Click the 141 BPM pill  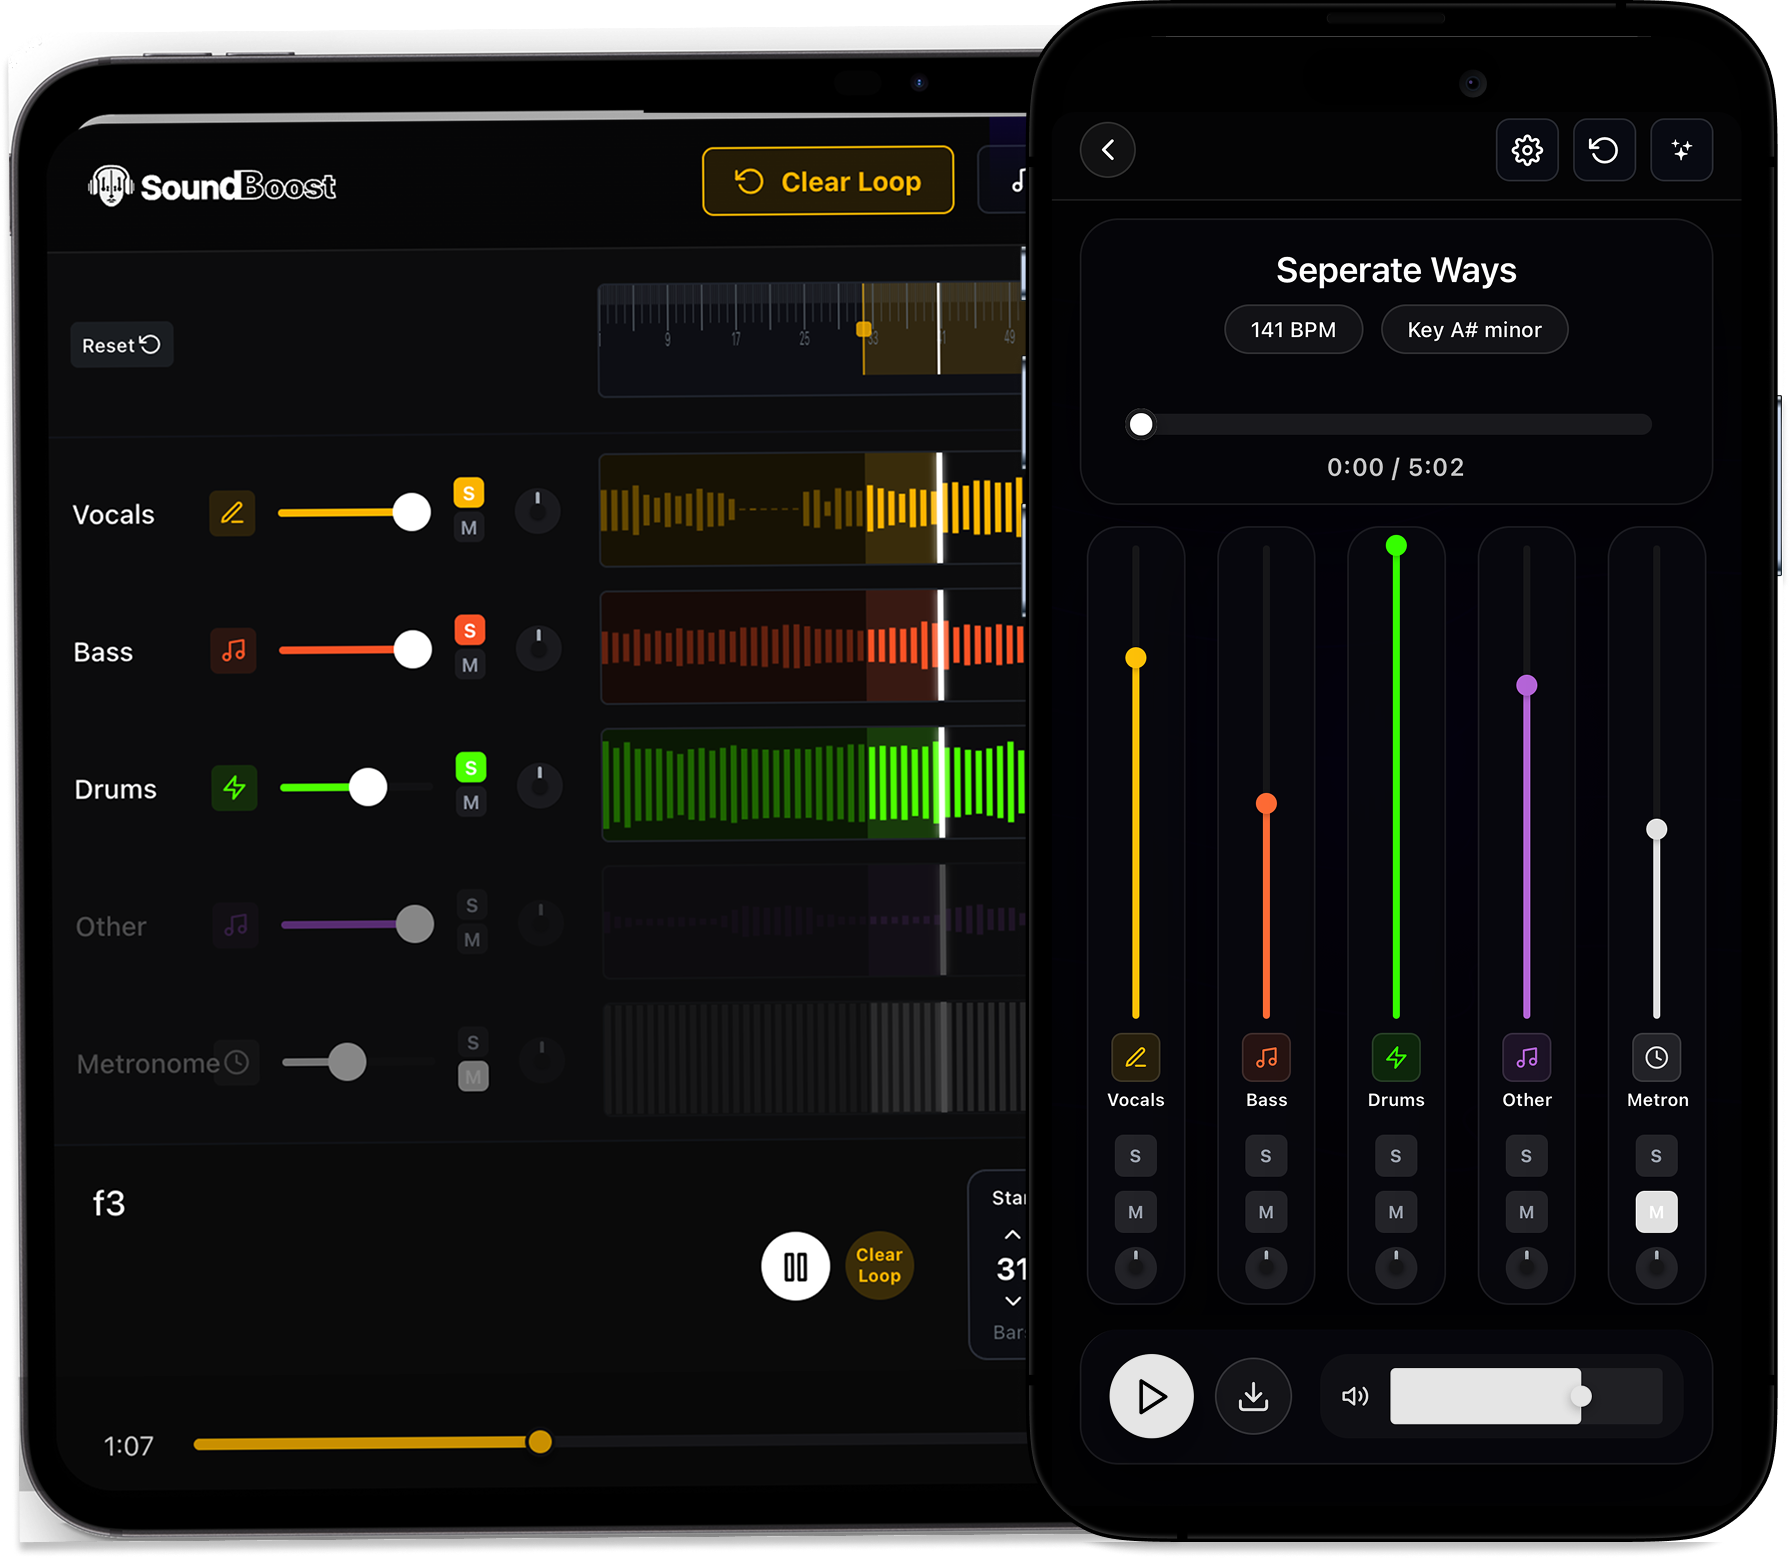point(1293,330)
